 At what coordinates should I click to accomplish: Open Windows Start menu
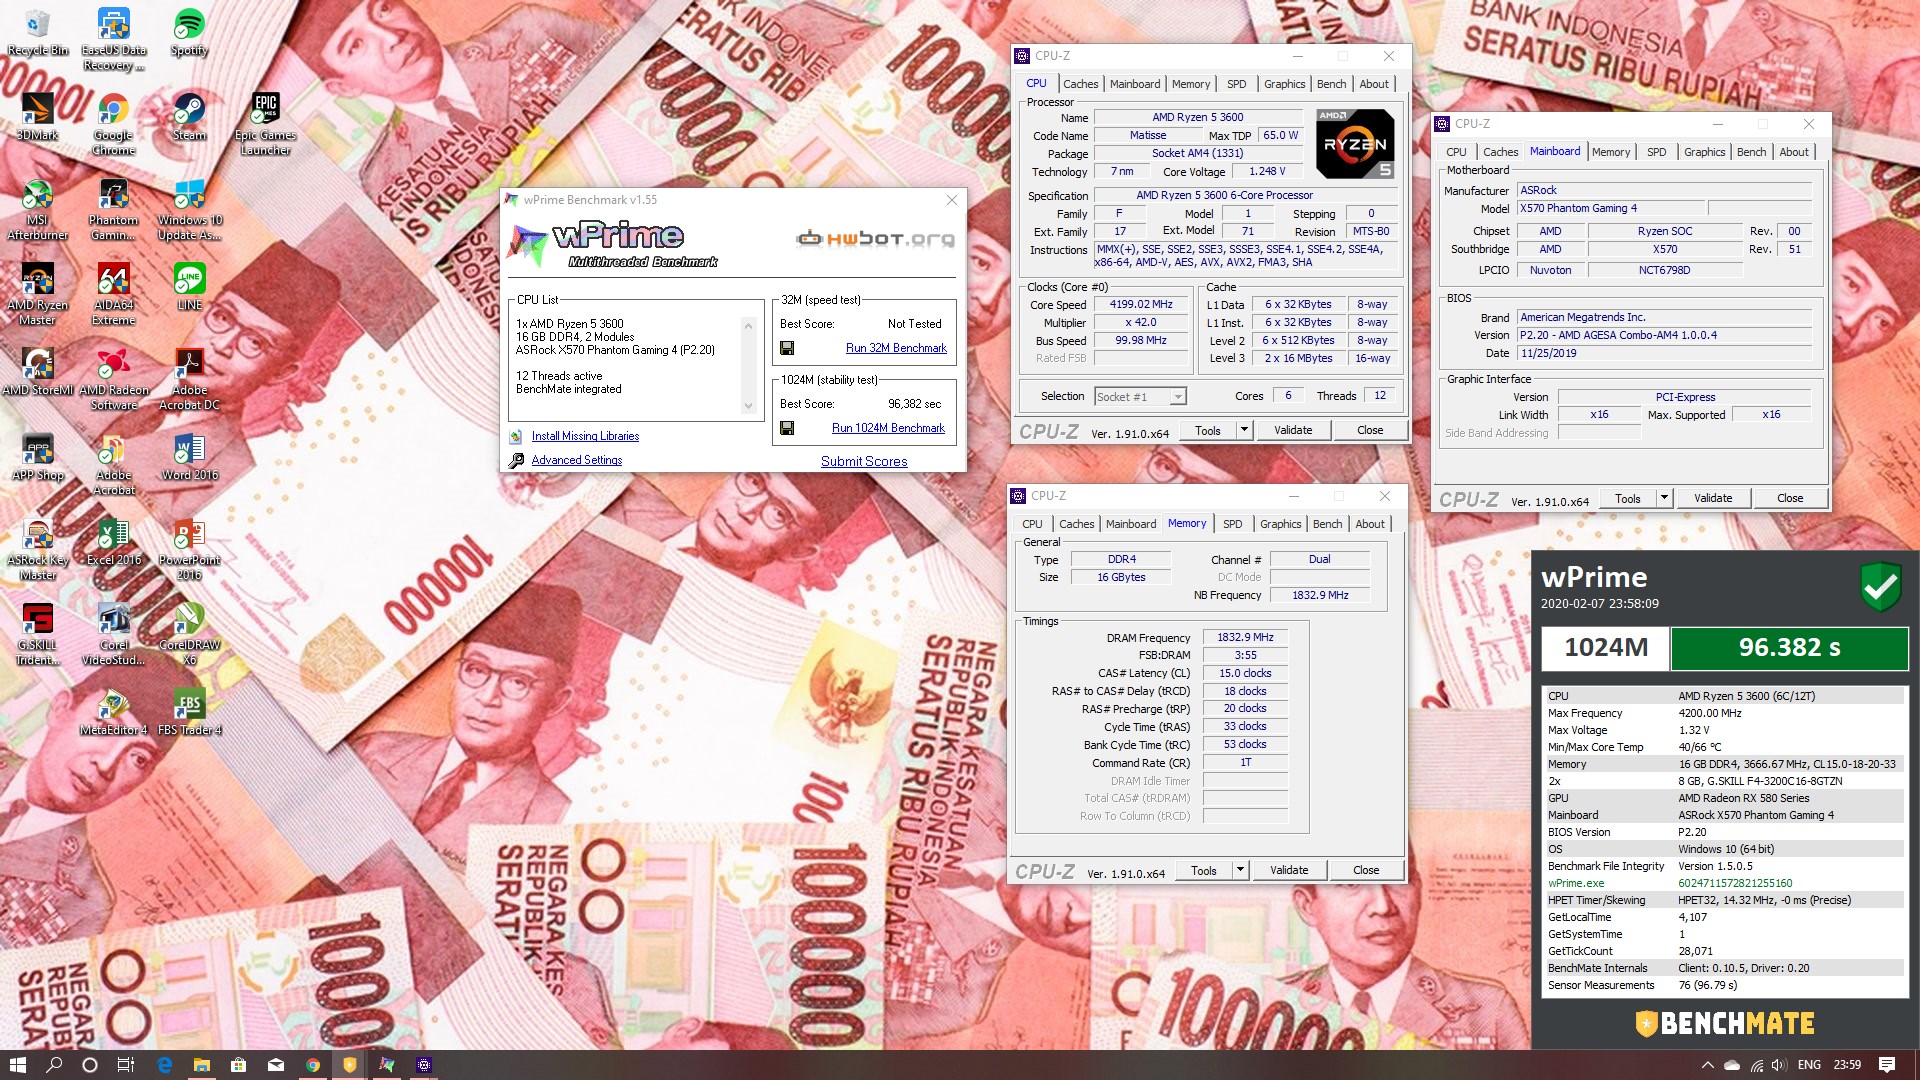[17, 1065]
